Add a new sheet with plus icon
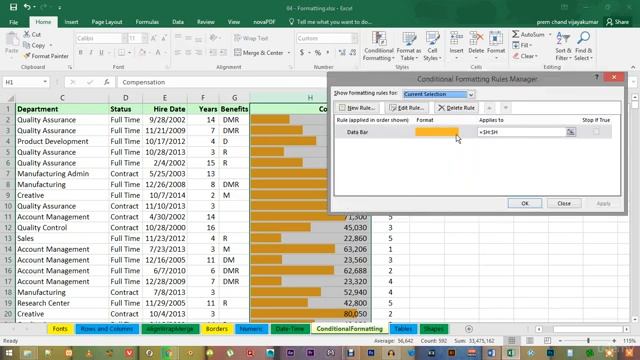 (469, 329)
